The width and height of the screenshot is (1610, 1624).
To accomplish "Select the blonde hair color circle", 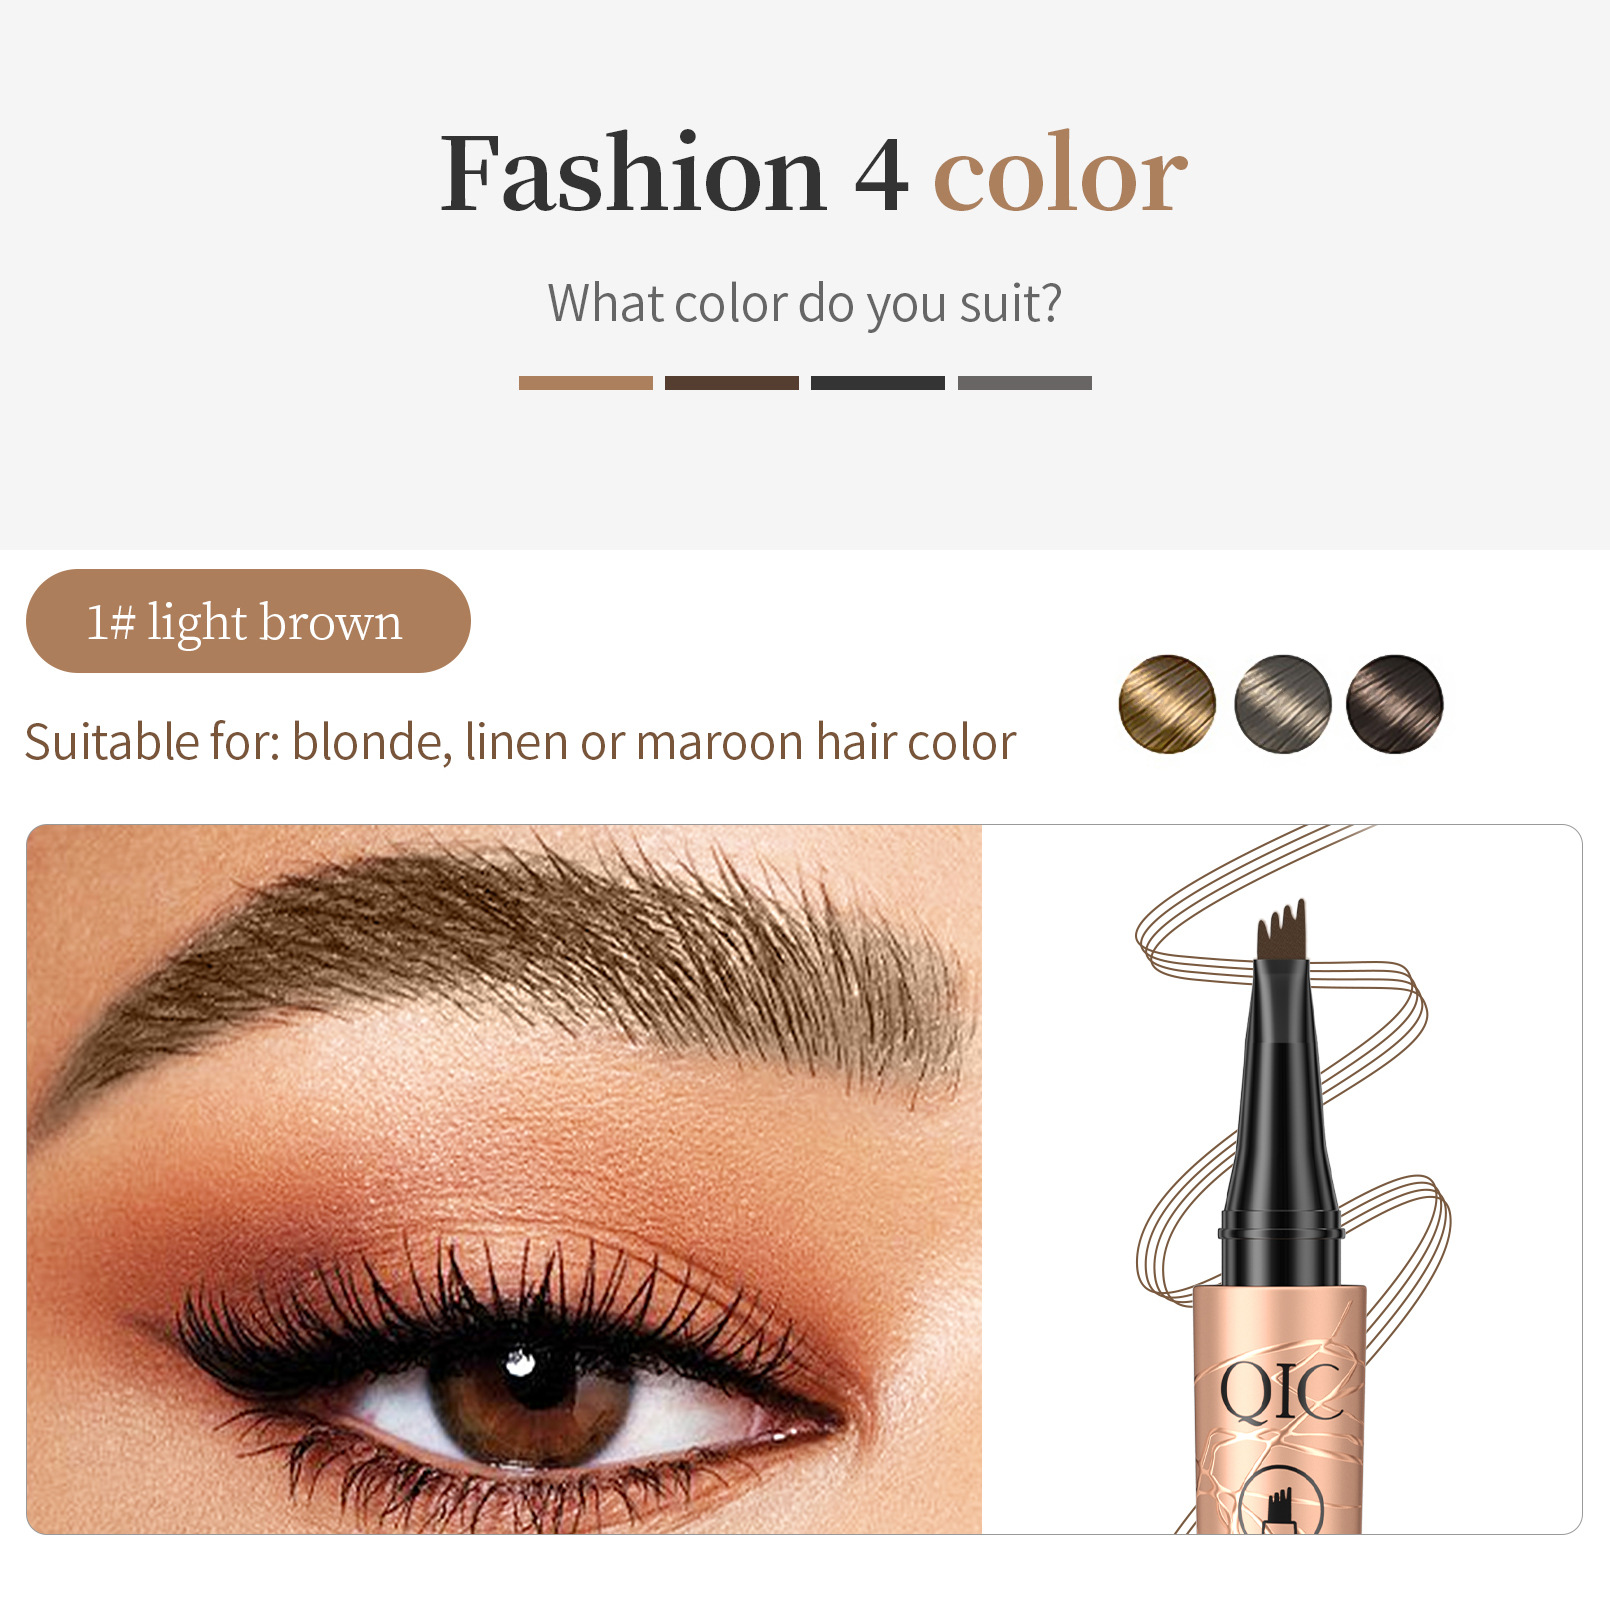I will point(1167,704).
